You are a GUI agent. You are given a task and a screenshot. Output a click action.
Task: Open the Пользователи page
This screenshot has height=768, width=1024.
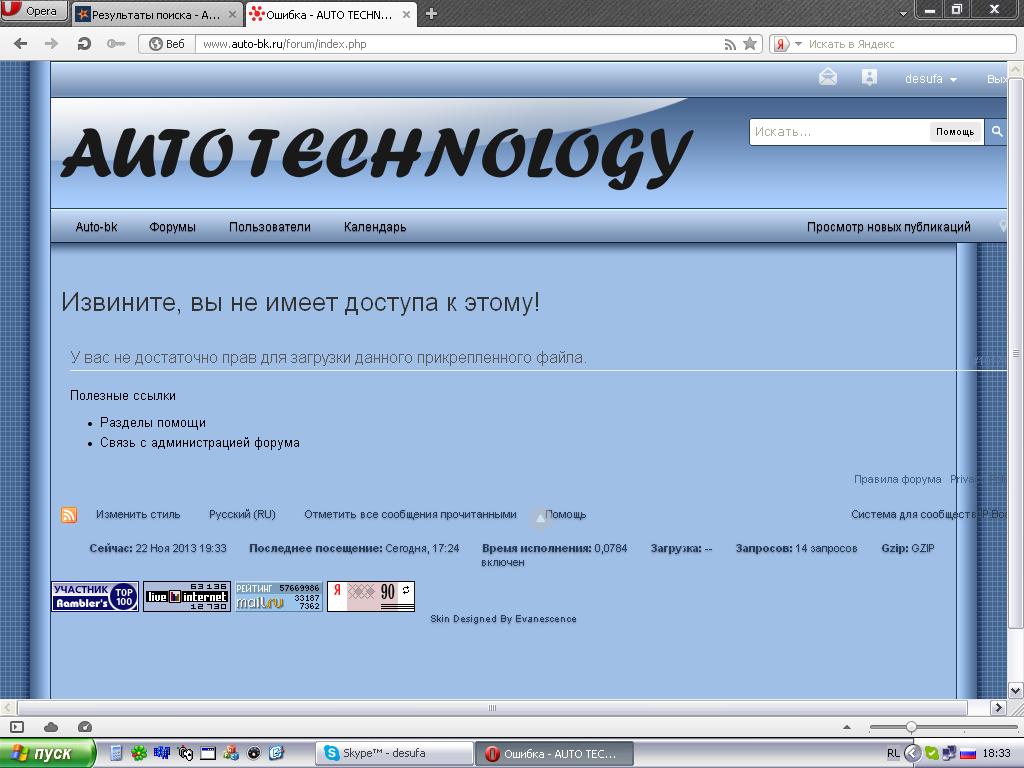[270, 227]
